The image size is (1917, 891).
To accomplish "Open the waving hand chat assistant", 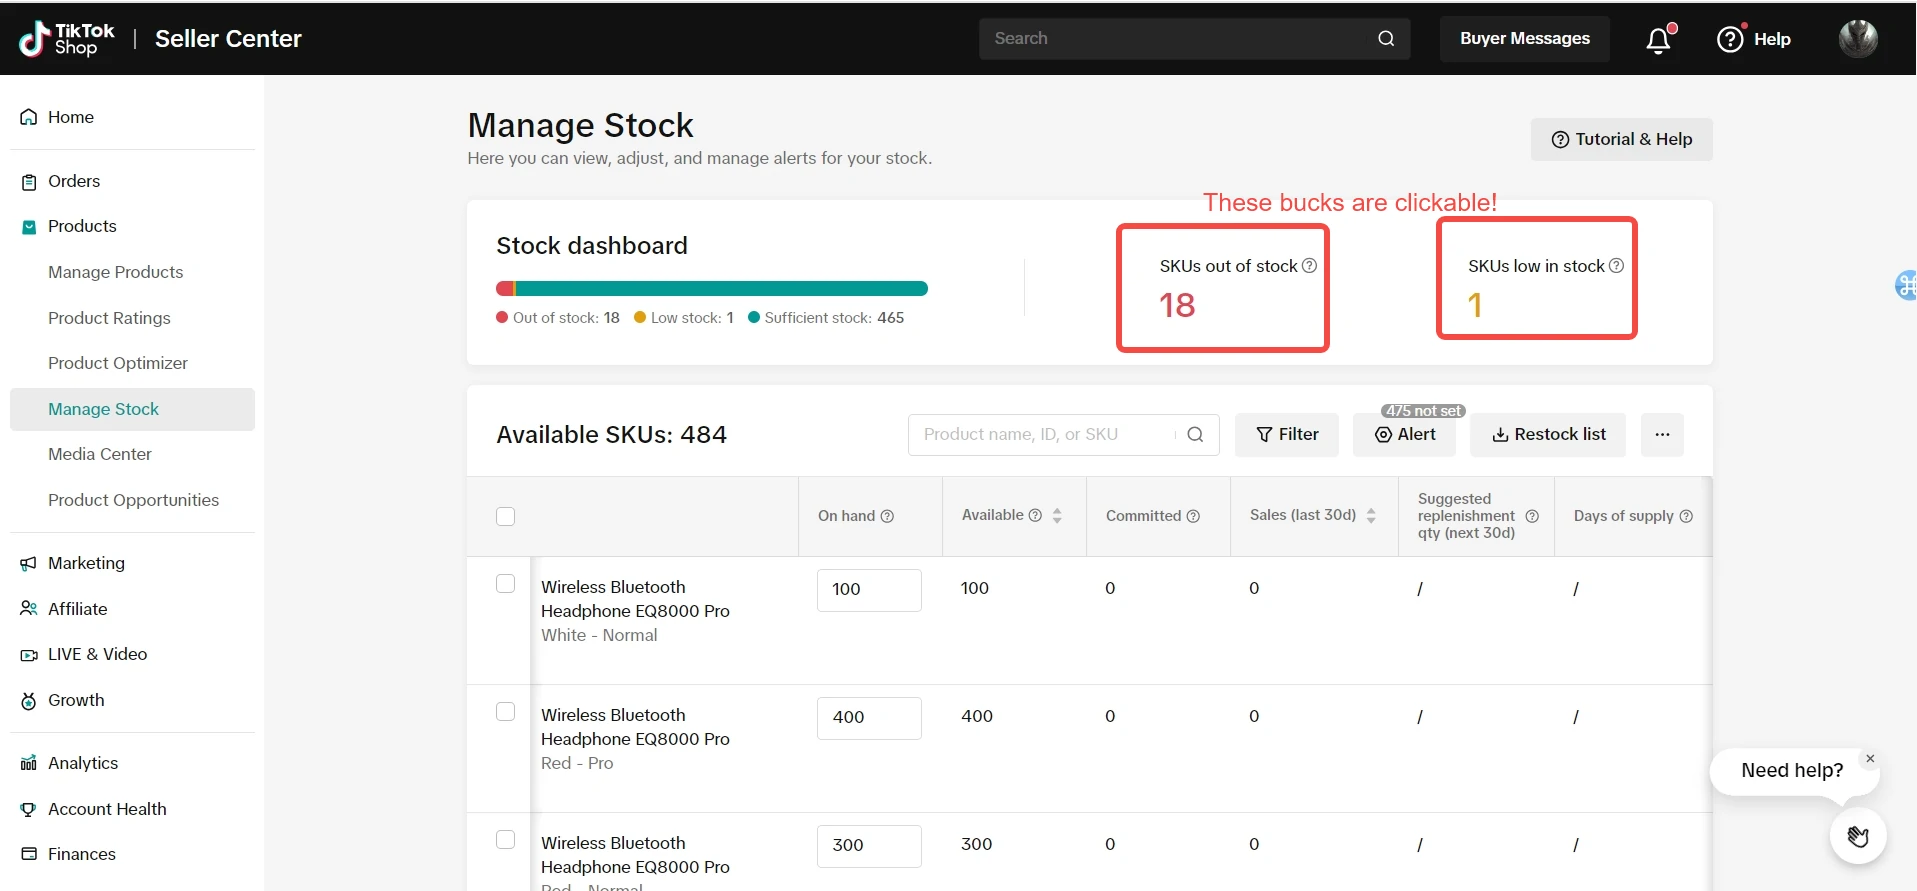I will pyautogui.click(x=1857, y=836).
